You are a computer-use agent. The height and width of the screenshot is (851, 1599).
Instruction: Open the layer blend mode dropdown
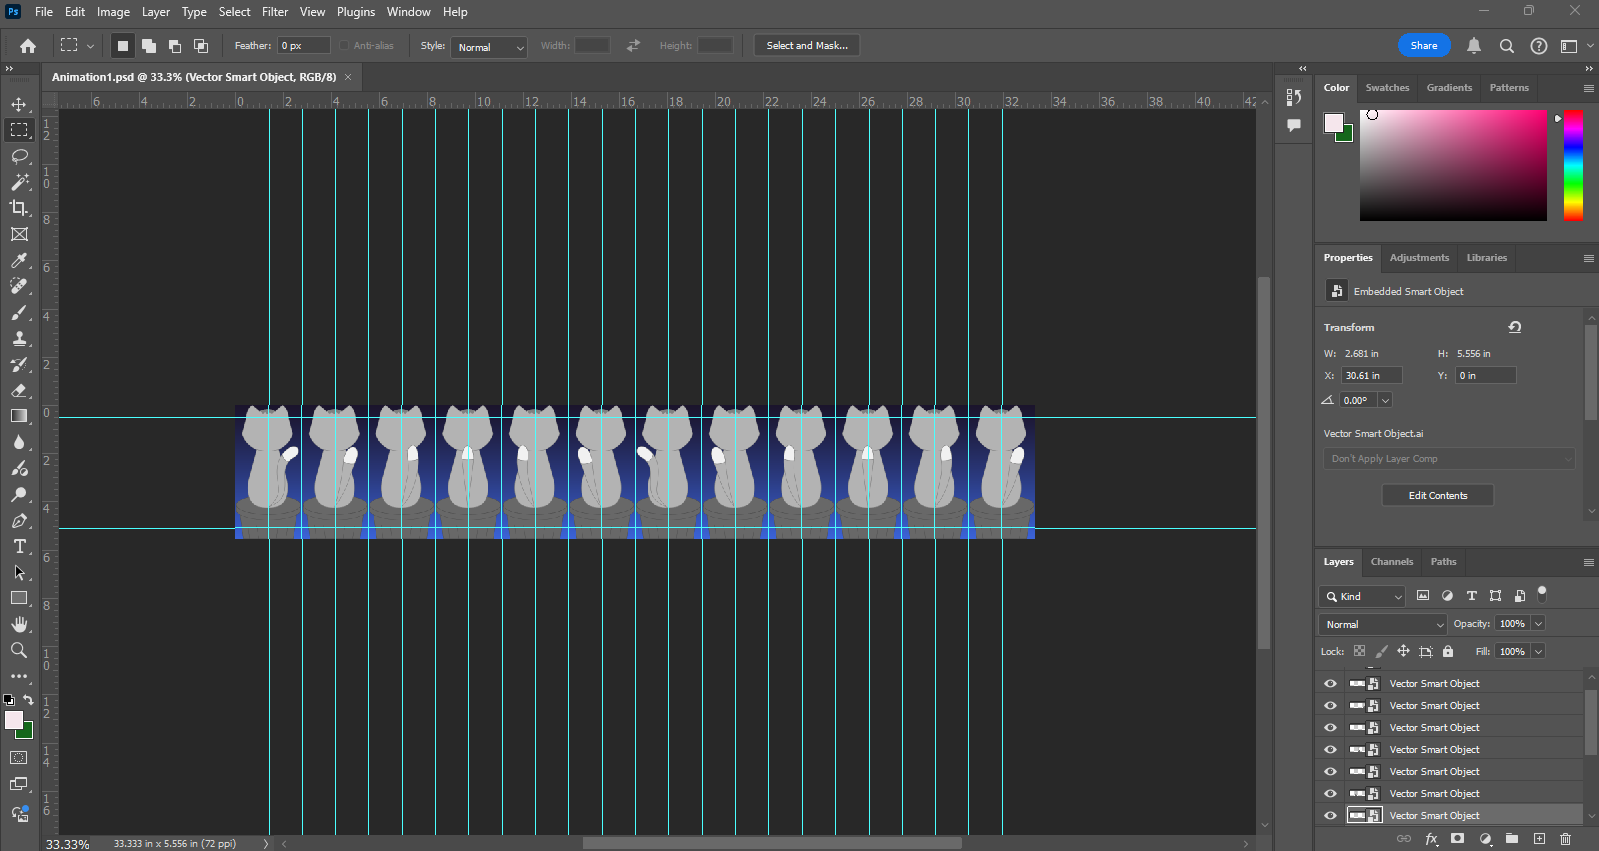point(1382,624)
